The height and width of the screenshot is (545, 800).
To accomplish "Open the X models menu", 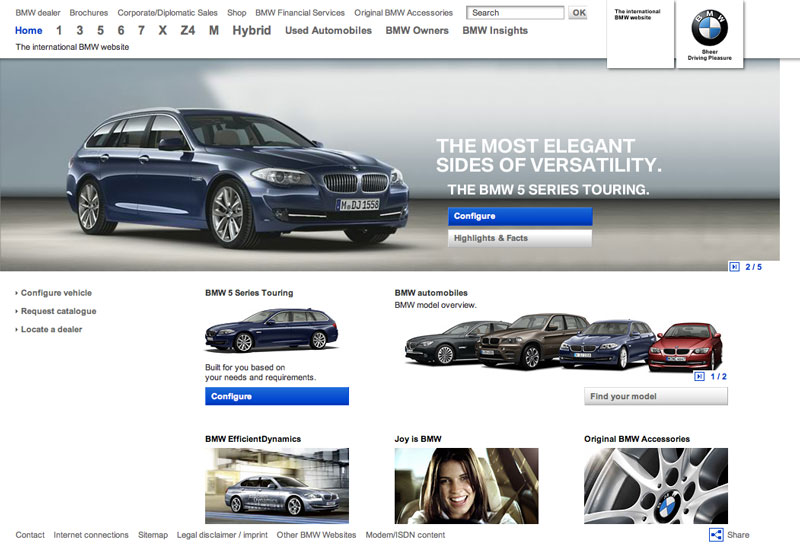I will [162, 31].
